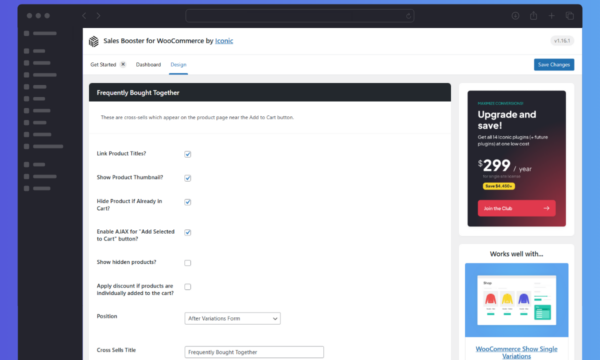This screenshot has width=600, height=360.
Task: Click the browser back arrow
Action: pos(84,16)
